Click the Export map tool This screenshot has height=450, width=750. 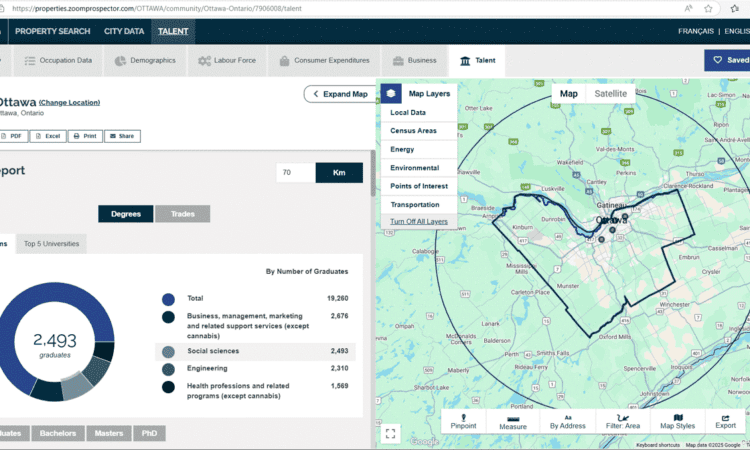(x=725, y=421)
